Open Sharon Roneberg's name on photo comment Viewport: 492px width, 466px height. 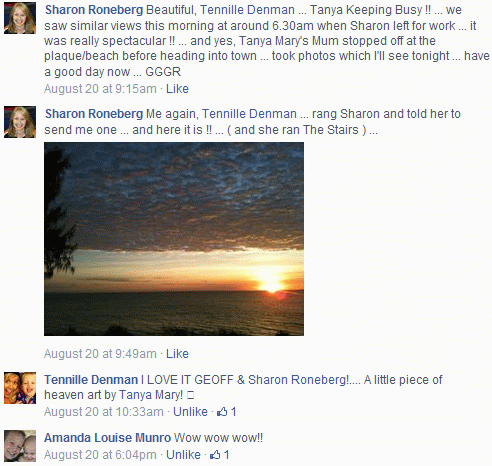tap(94, 114)
